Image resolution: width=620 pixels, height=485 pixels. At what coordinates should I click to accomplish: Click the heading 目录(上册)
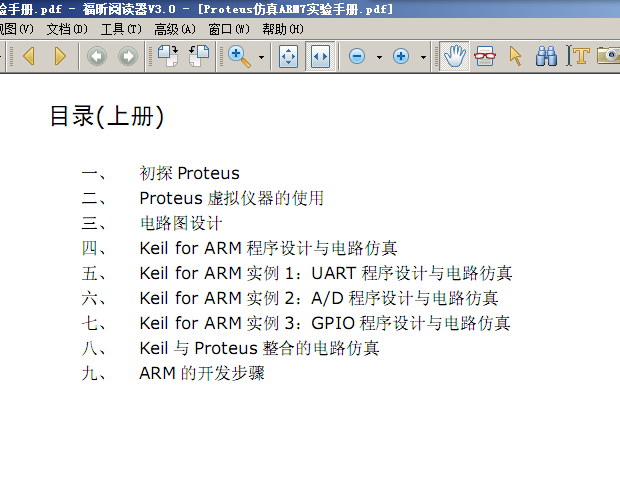[x=107, y=117]
